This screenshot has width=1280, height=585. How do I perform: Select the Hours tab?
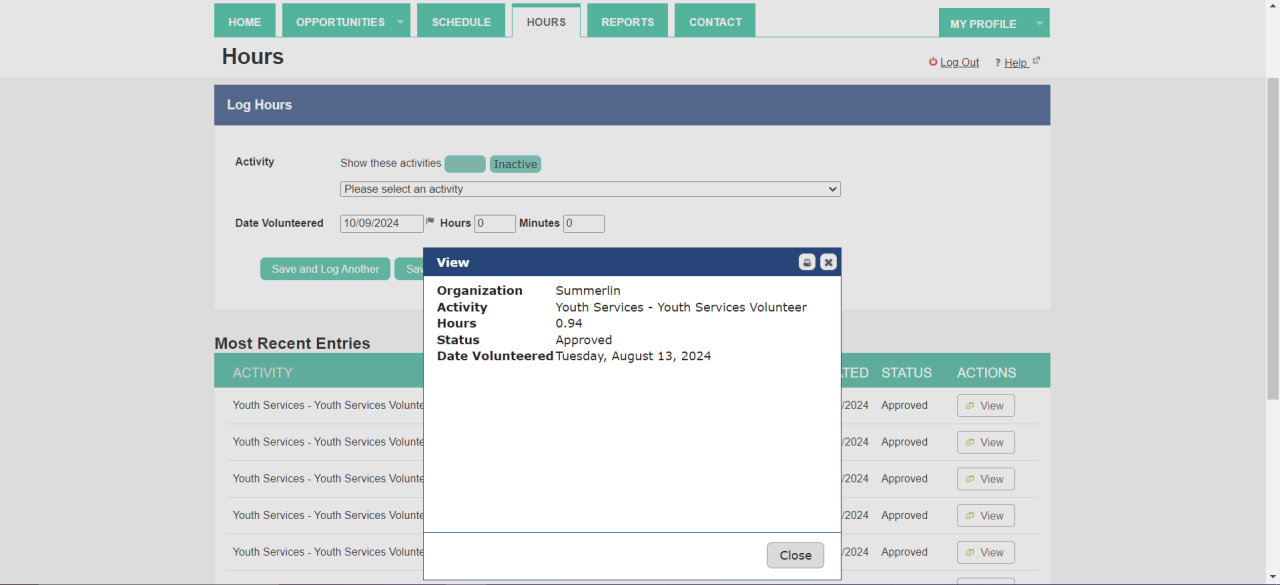[546, 21]
